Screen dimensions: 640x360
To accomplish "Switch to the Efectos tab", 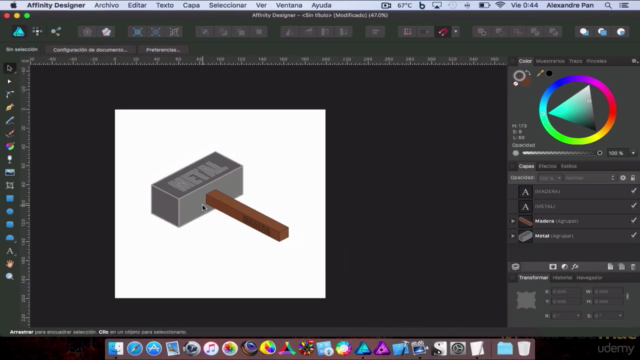I will [547, 166].
